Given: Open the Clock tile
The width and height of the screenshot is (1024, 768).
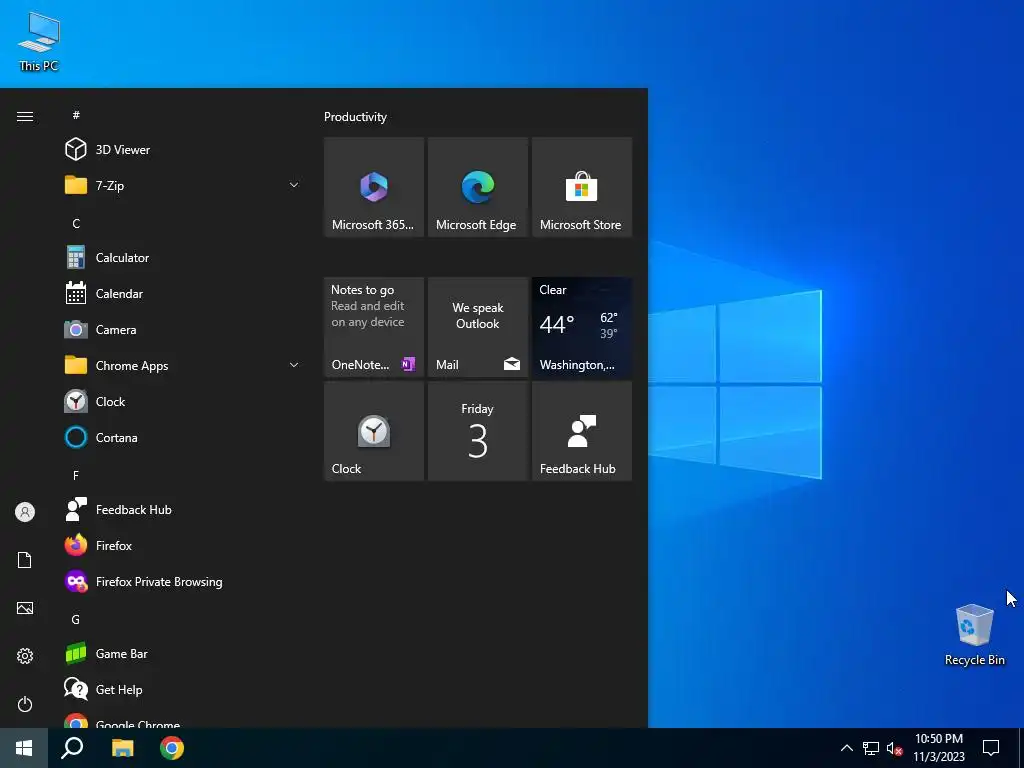Looking at the screenshot, I should point(374,431).
